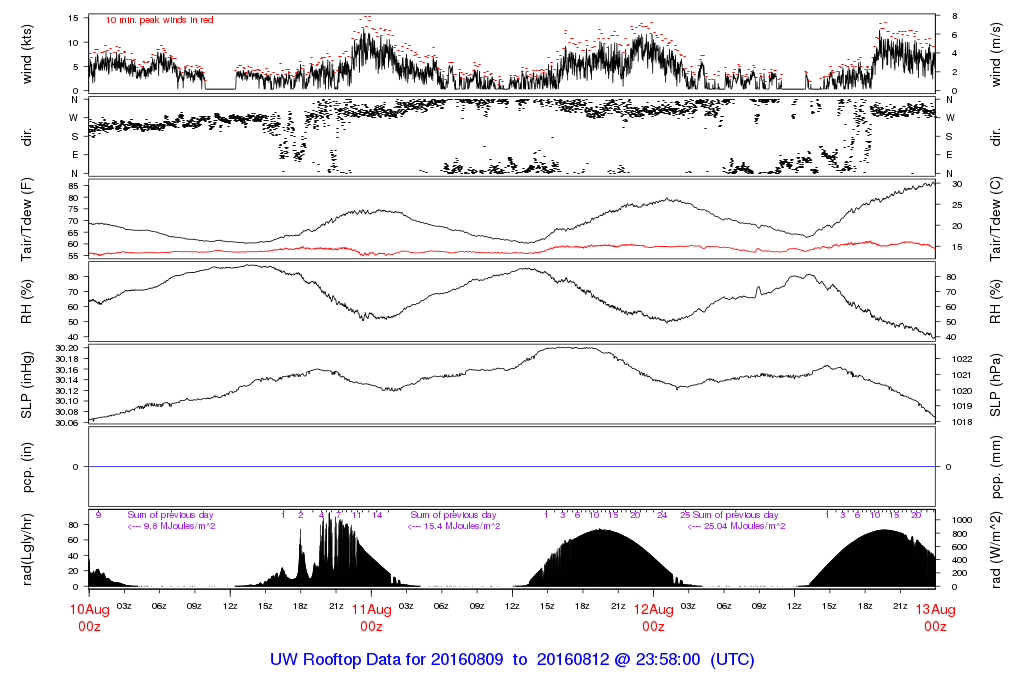The height and width of the screenshot is (700, 1024).
Task: Click the "30.06" tick on SLP axis
Action: click(67, 422)
